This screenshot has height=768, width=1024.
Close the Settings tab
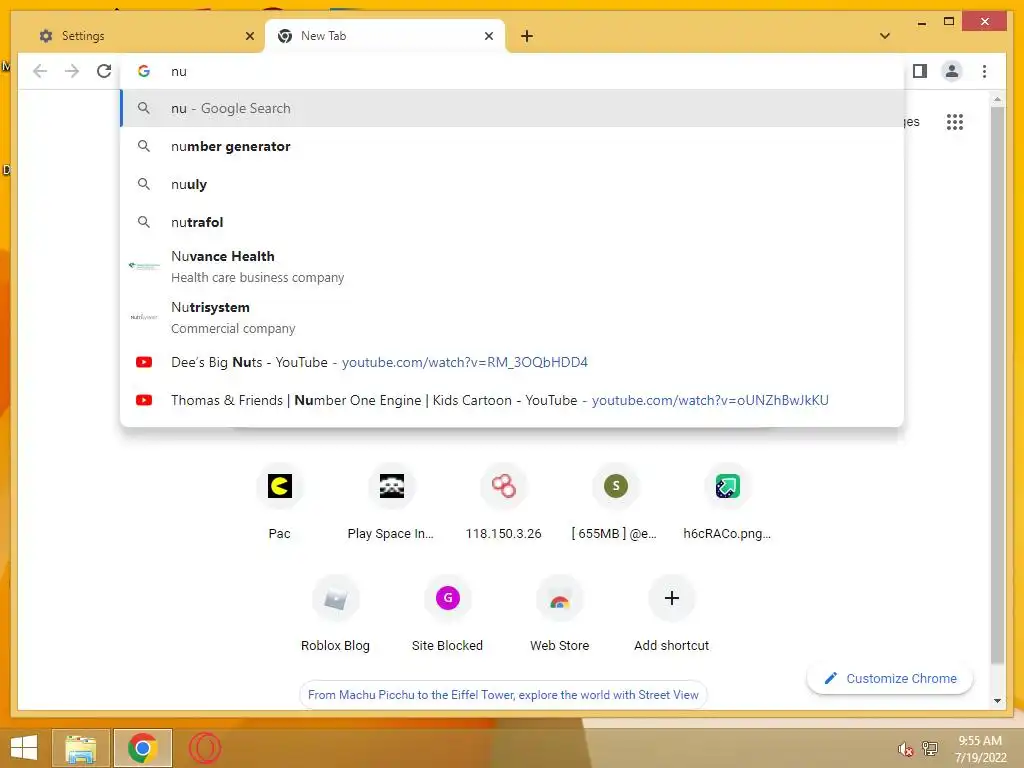coord(249,36)
